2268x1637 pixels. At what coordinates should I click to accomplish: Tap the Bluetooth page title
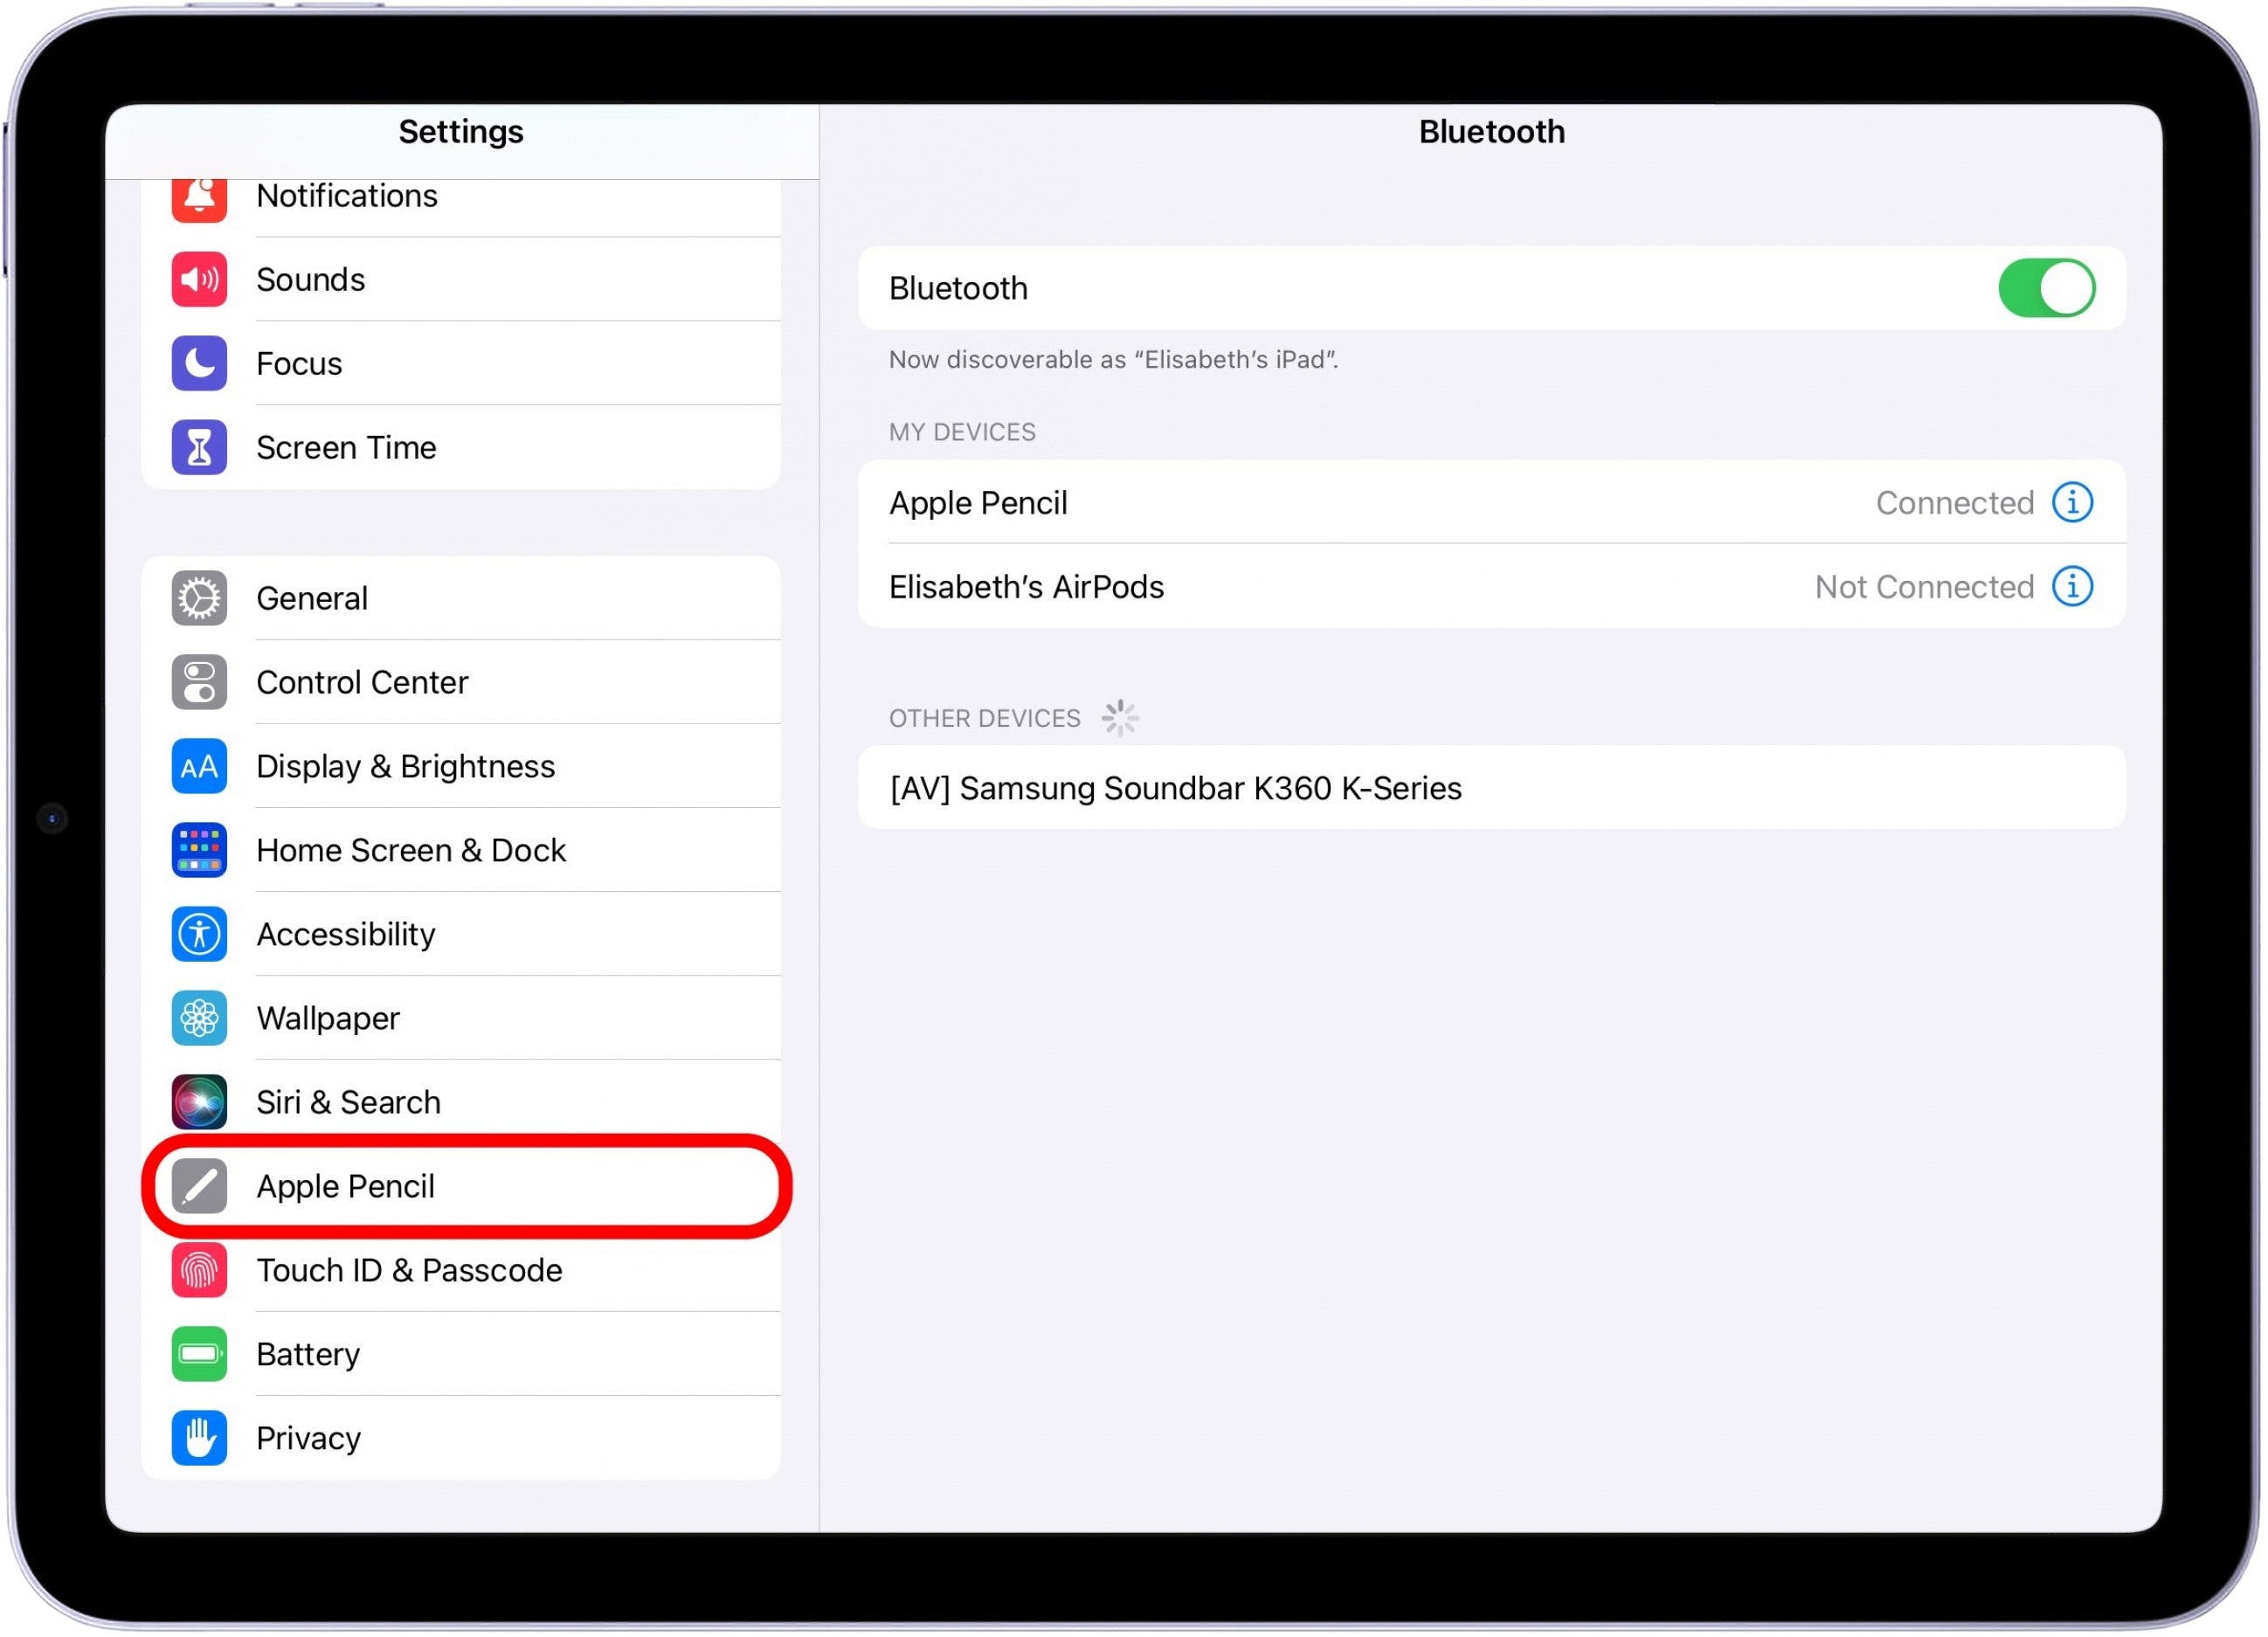click(1491, 131)
